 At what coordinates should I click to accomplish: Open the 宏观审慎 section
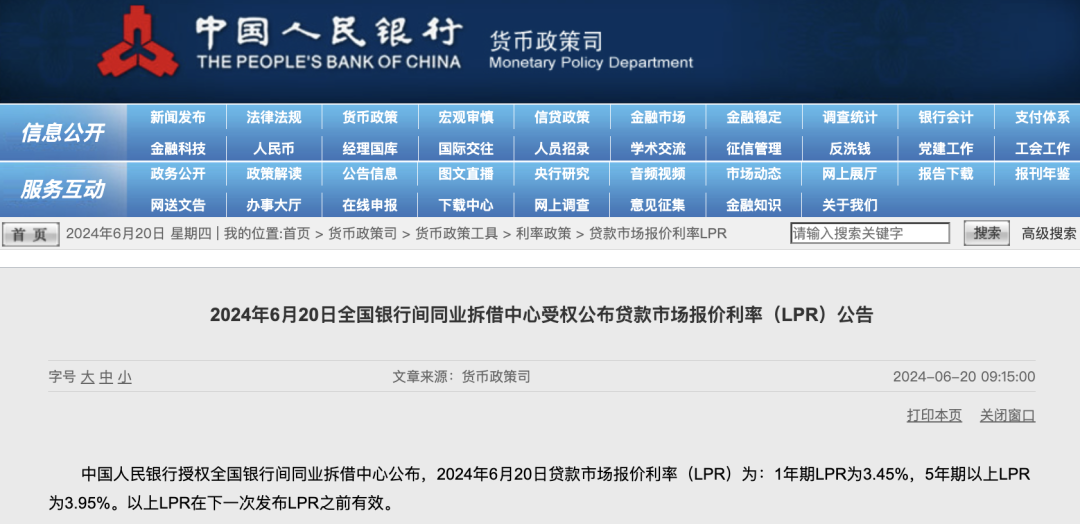pyautogui.click(x=466, y=118)
